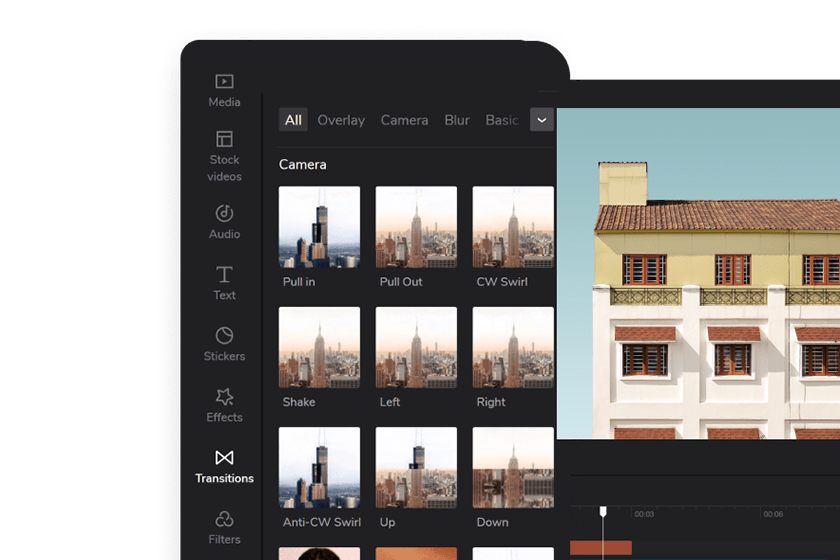Open the Stock videos sidebar icon

pyautogui.click(x=224, y=140)
